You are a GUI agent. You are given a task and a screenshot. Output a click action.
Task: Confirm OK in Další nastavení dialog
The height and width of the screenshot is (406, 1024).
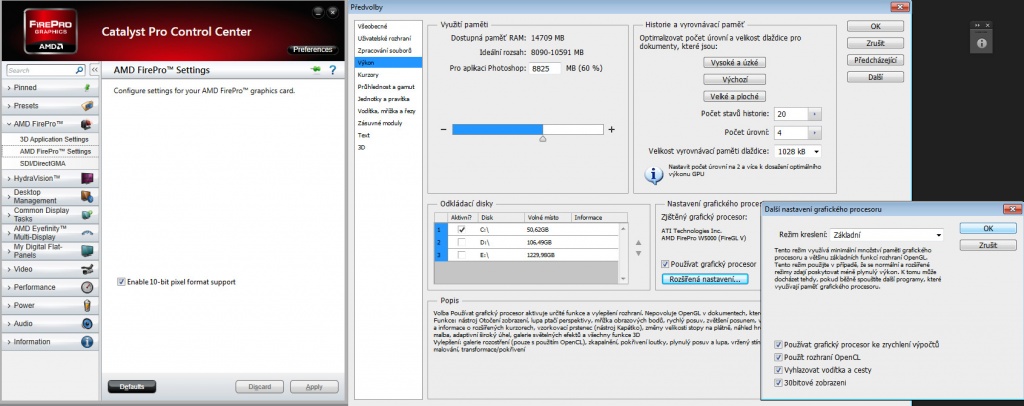(x=987, y=228)
